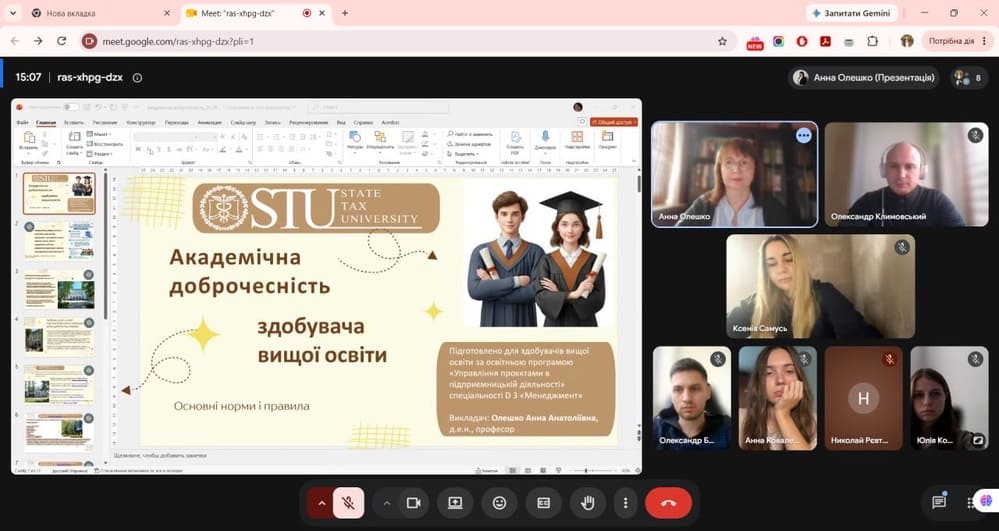999x531 pixels.
Task: Unmute the microphone in Meet controls
Action: coord(348,503)
